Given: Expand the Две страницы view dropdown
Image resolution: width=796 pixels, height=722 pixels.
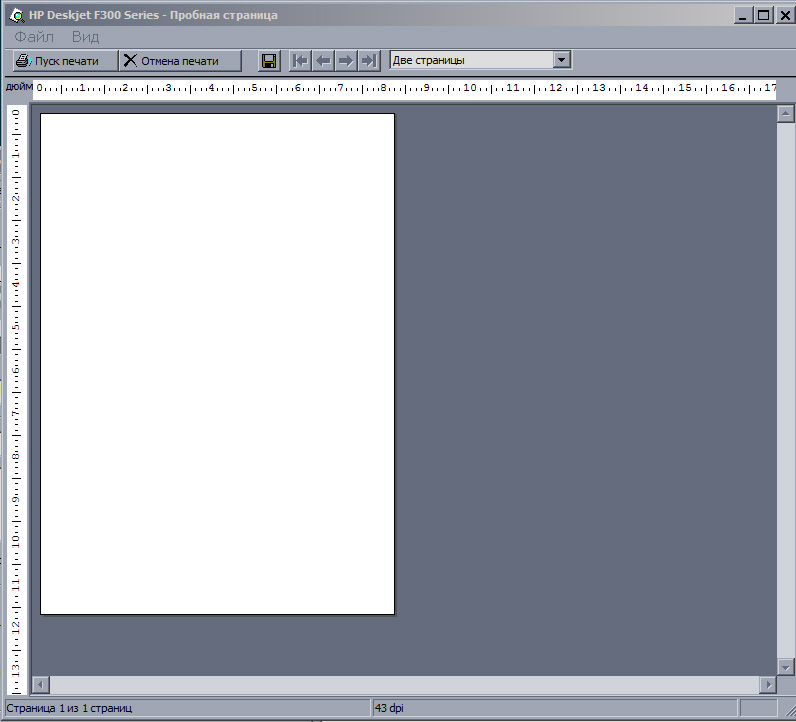Looking at the screenshot, I should 561,60.
